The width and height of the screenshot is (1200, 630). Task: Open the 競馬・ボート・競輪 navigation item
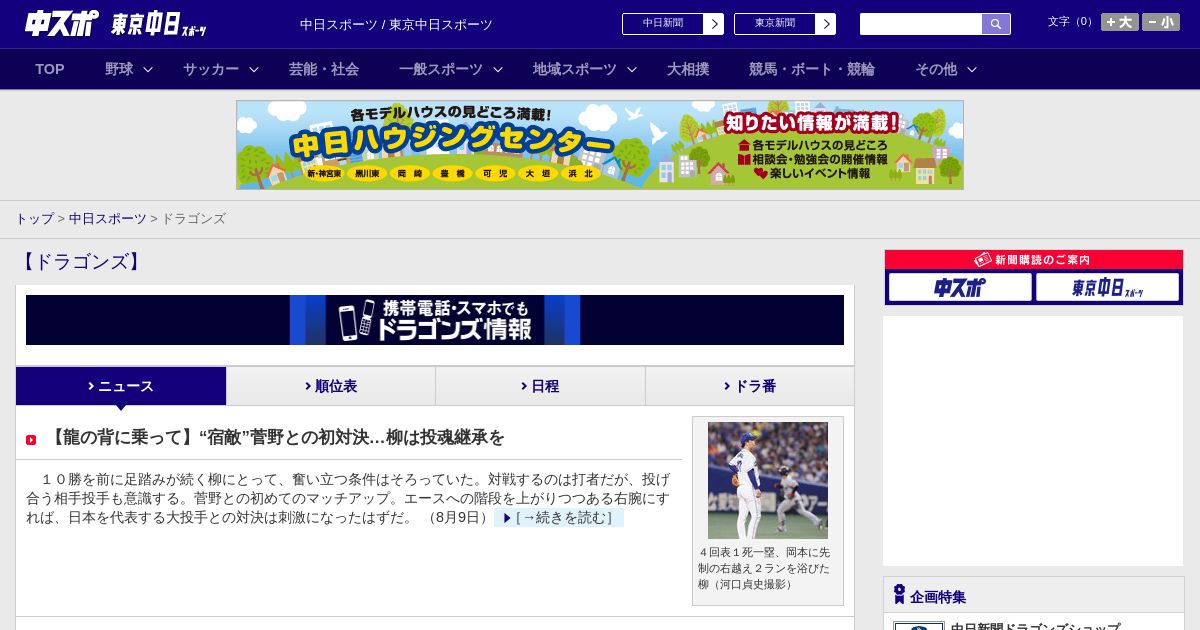pyautogui.click(x=812, y=69)
